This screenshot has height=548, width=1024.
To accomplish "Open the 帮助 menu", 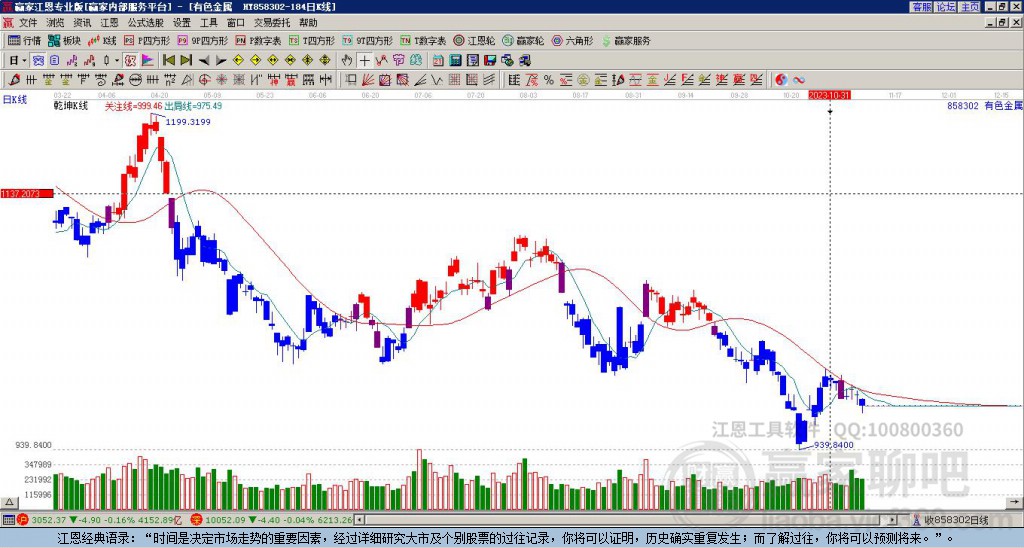I will tap(308, 23).
